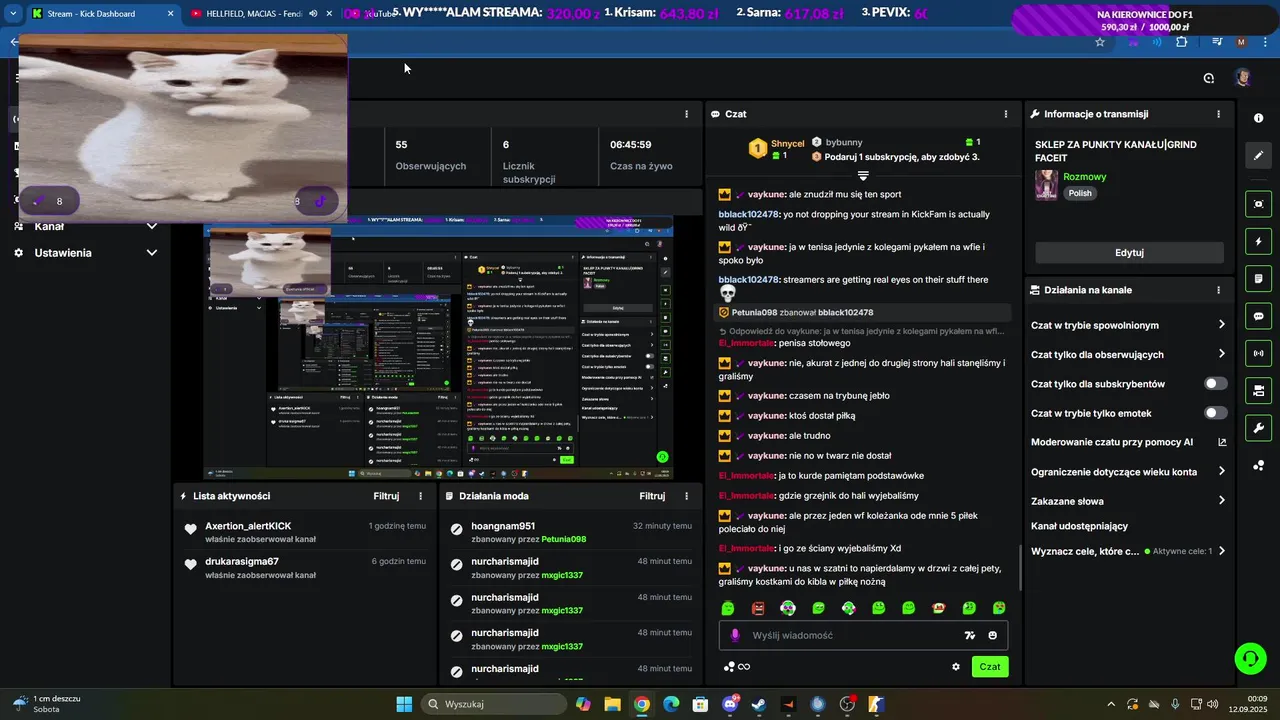Click the Edytuj button
Screen dimensions: 1280x720
click(x=1129, y=253)
